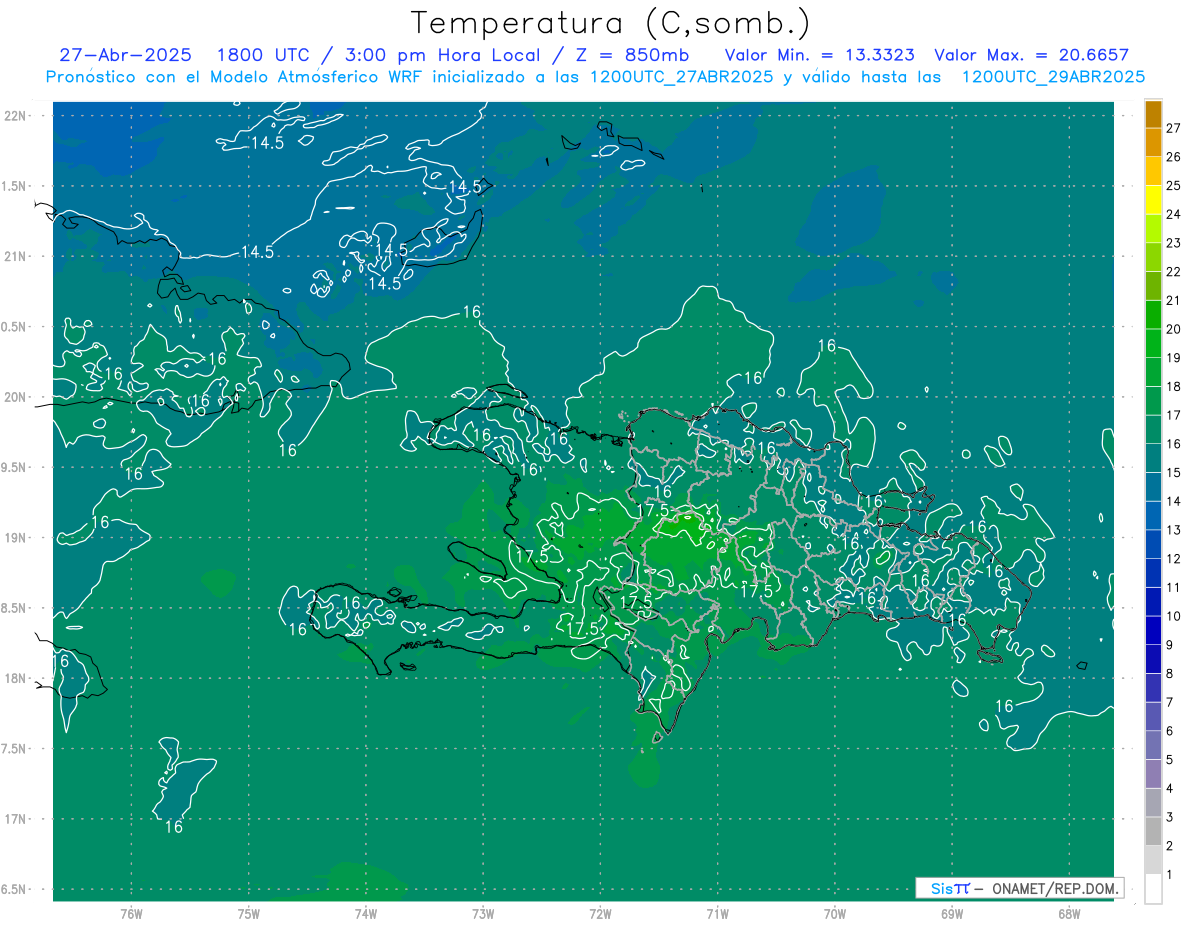Click the latitude axis label "17N"
This screenshot has height=927, width=1200.
(x=15, y=820)
